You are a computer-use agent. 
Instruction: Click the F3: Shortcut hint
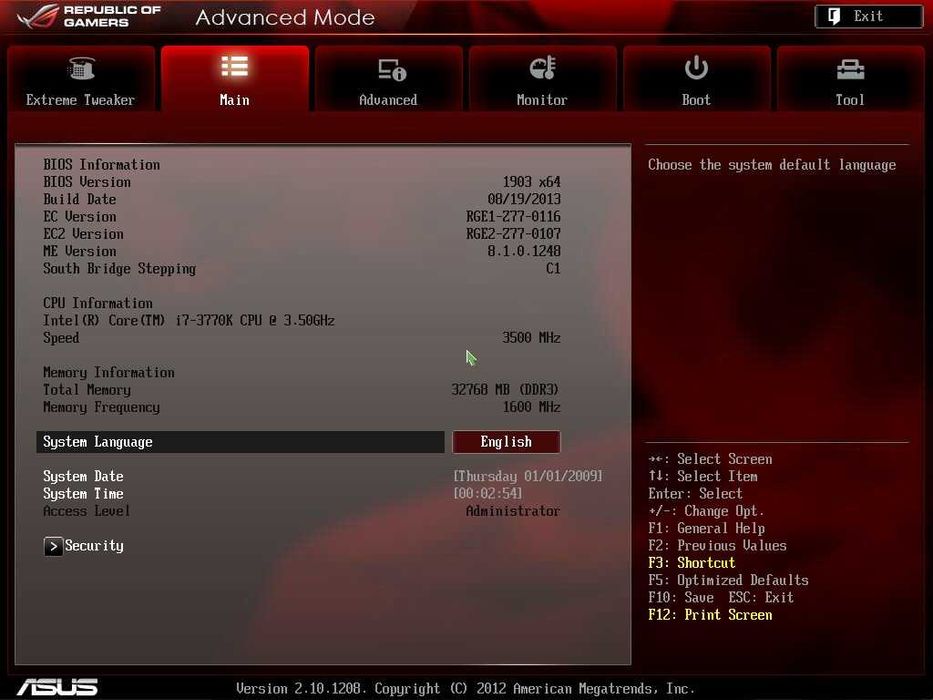coord(692,562)
